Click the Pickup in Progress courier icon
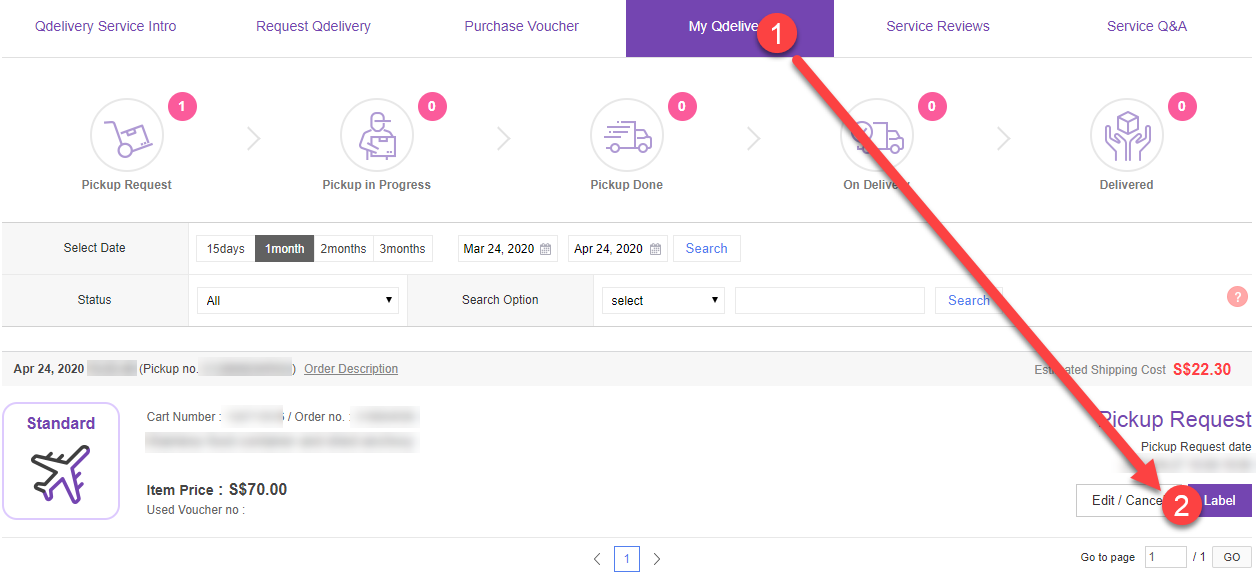 coord(377,135)
